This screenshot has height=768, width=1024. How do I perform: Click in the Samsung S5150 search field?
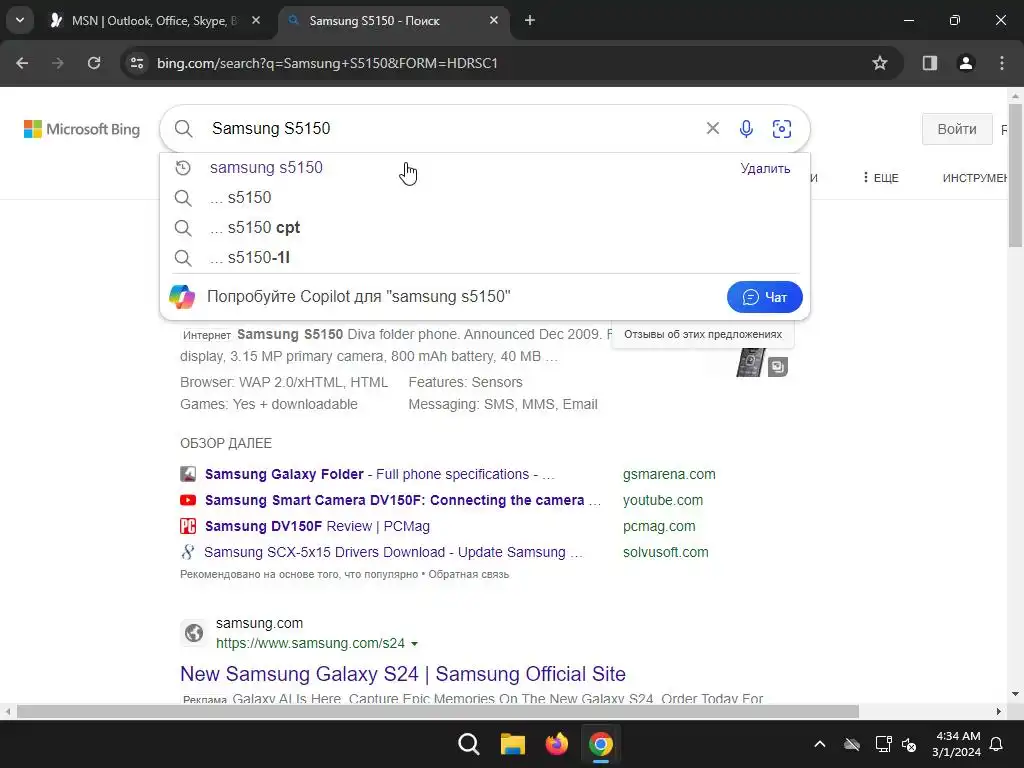(x=451, y=129)
